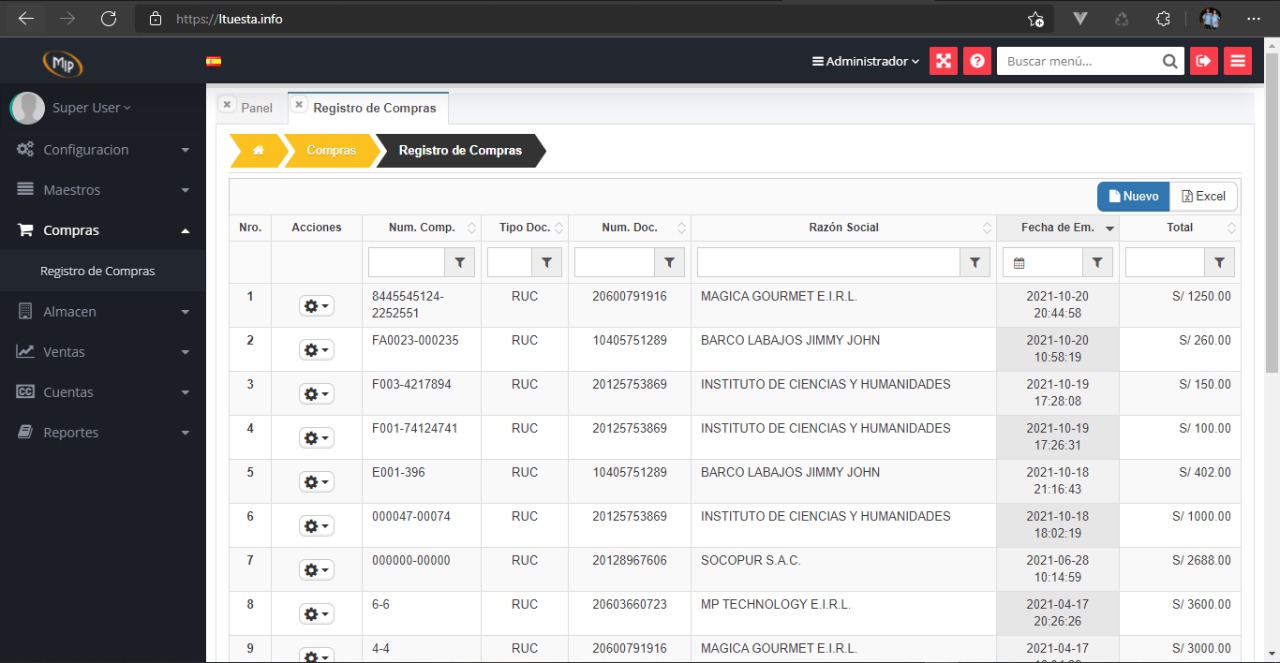1280x663 pixels.
Task: Click the Num. Doc. filter input
Action: point(615,262)
